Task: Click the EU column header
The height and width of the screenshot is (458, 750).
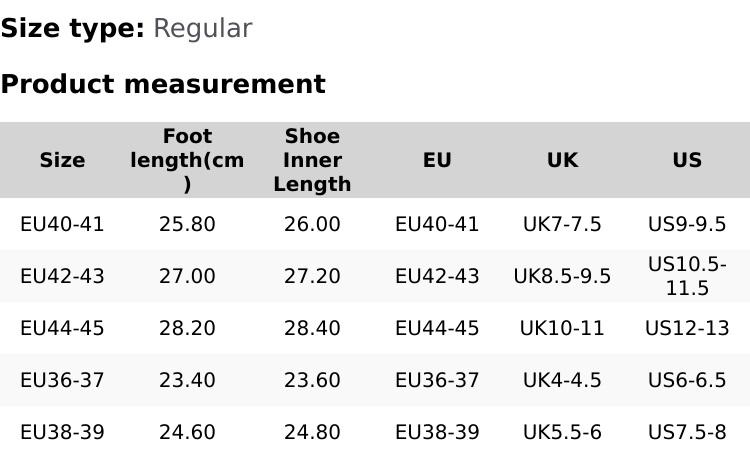Action: (x=437, y=160)
